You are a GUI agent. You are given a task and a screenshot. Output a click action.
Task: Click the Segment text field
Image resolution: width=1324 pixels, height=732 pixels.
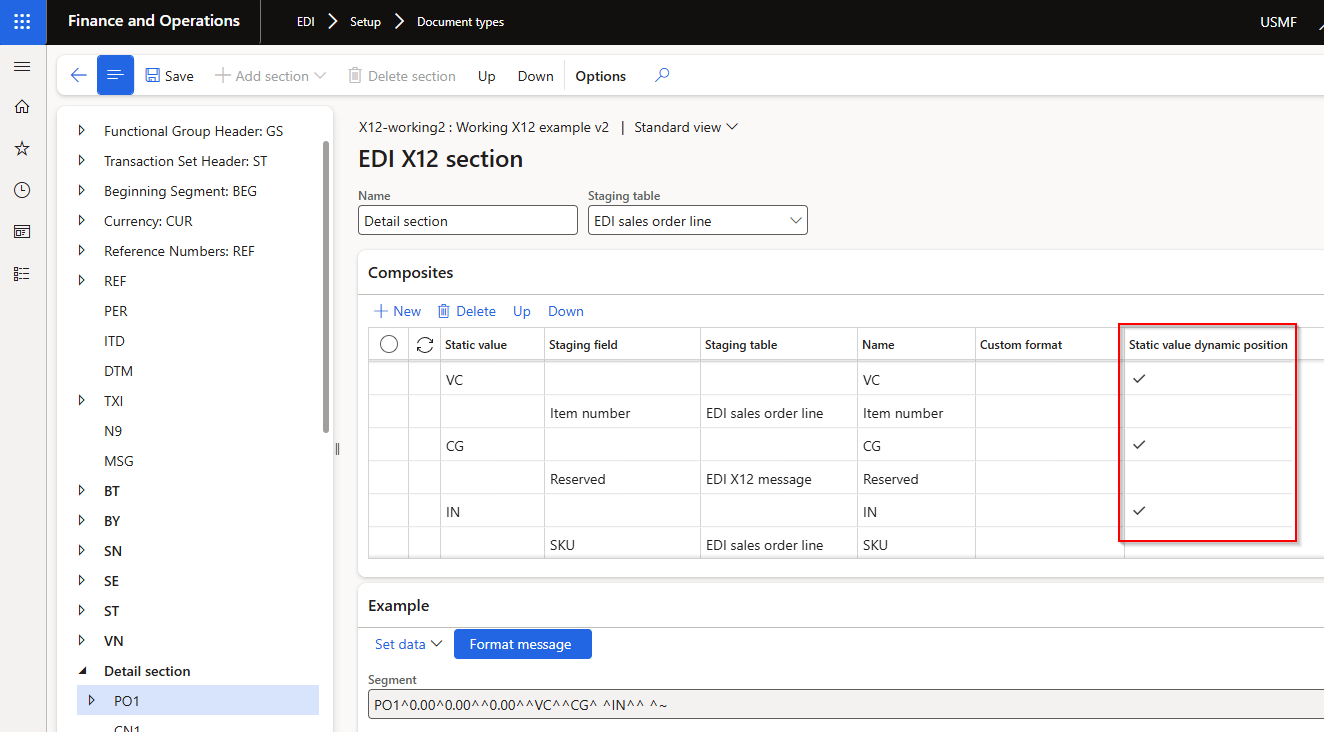click(x=845, y=705)
